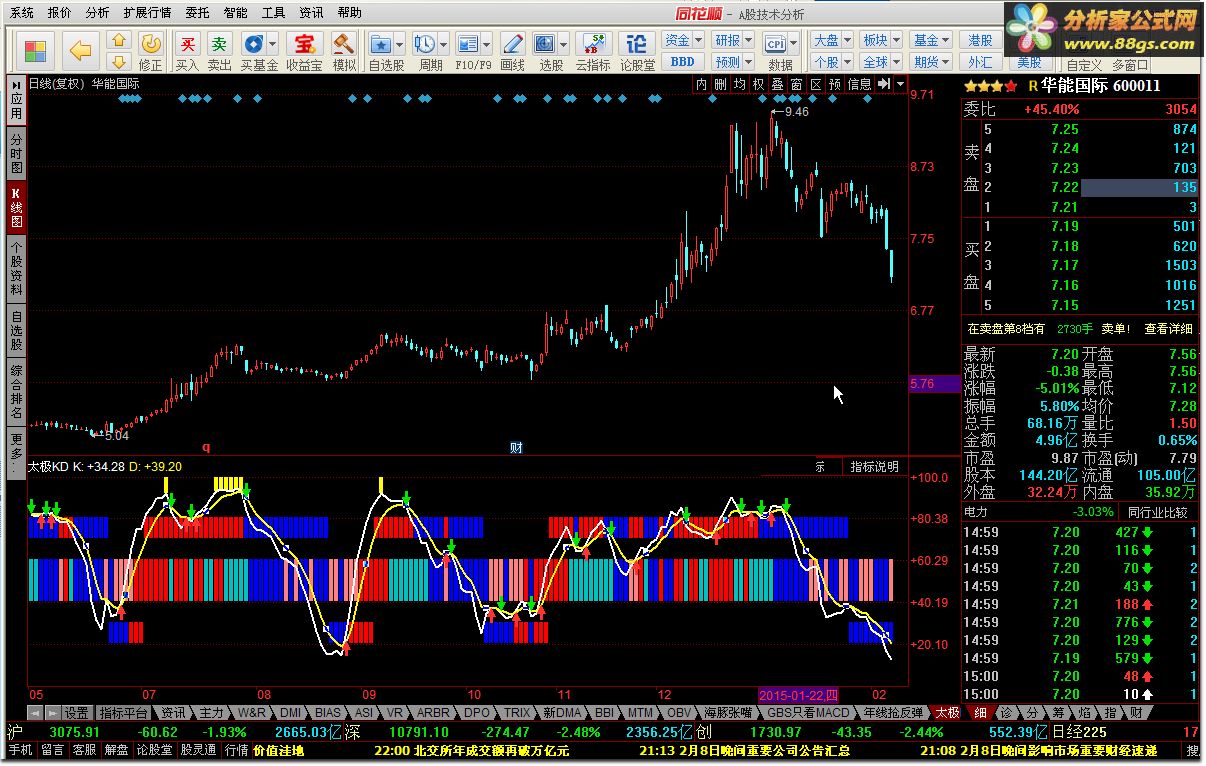Click the left scroll arrow beside 设置

point(35,713)
